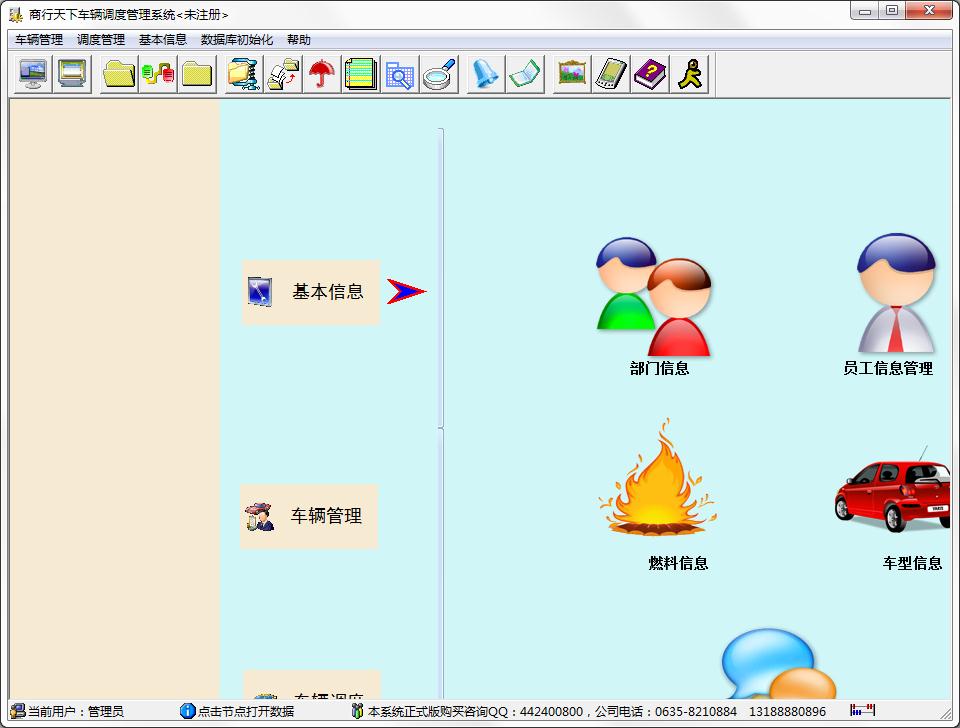The image size is (960, 728).
Task: Click the compressed folder clamp icon
Action: pos(244,74)
